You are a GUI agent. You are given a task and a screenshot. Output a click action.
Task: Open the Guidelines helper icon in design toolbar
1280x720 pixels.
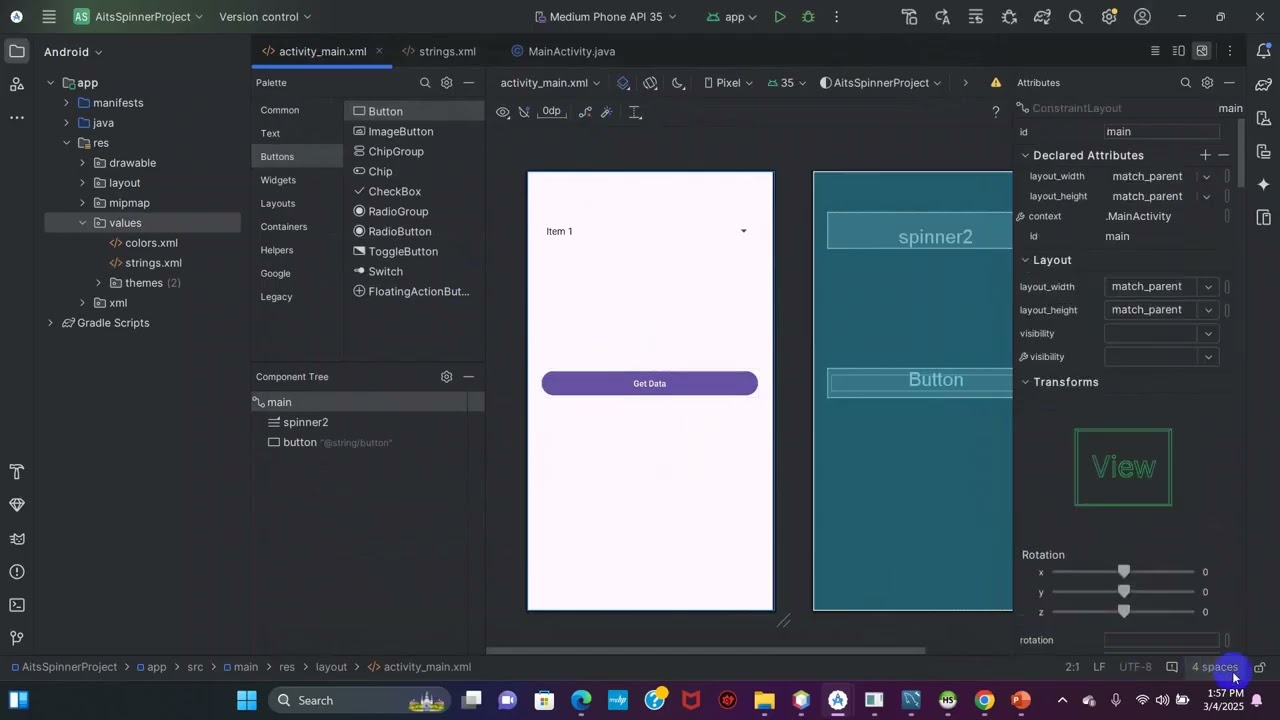pyautogui.click(x=635, y=112)
